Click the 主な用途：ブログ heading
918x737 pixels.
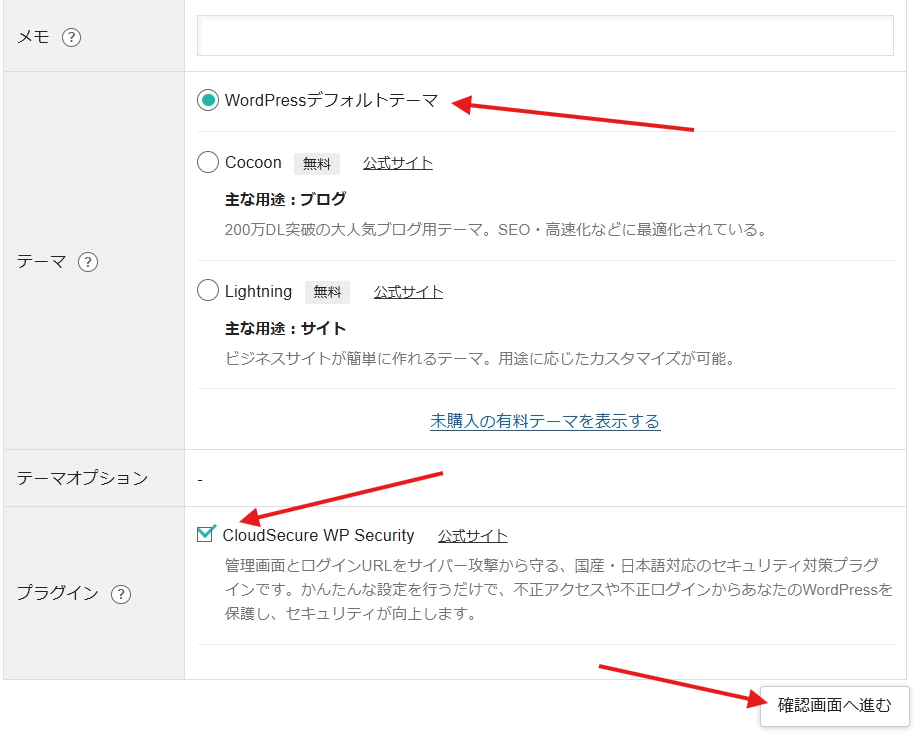(285, 199)
